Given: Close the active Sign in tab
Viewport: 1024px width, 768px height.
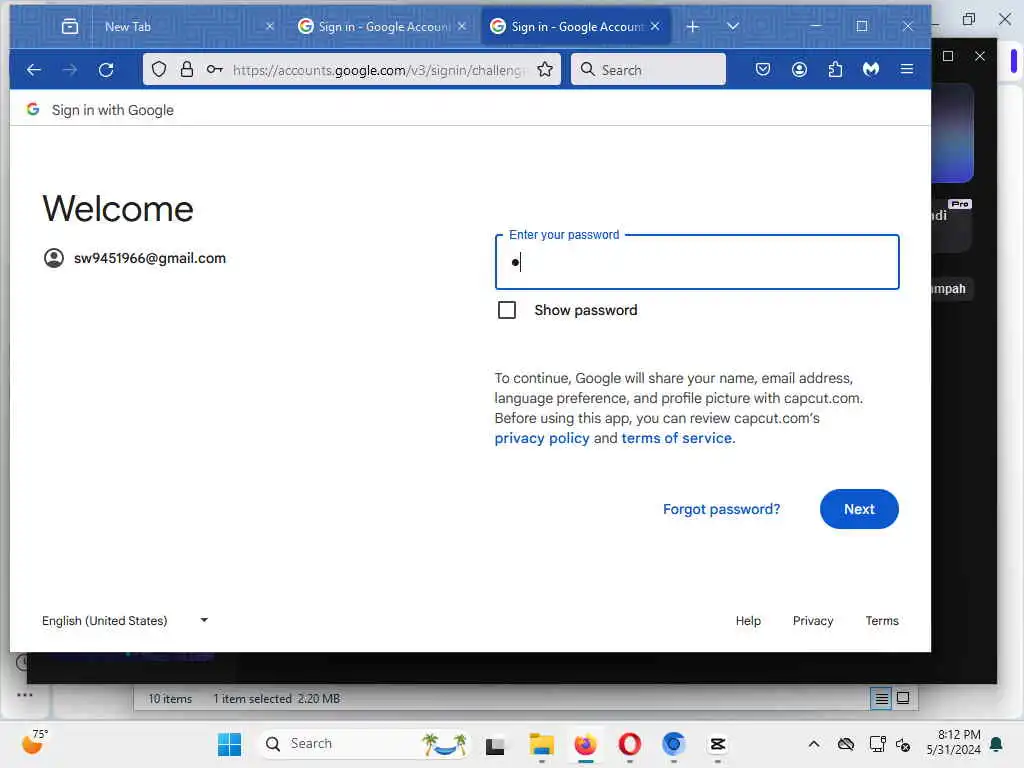Looking at the screenshot, I should [x=655, y=26].
